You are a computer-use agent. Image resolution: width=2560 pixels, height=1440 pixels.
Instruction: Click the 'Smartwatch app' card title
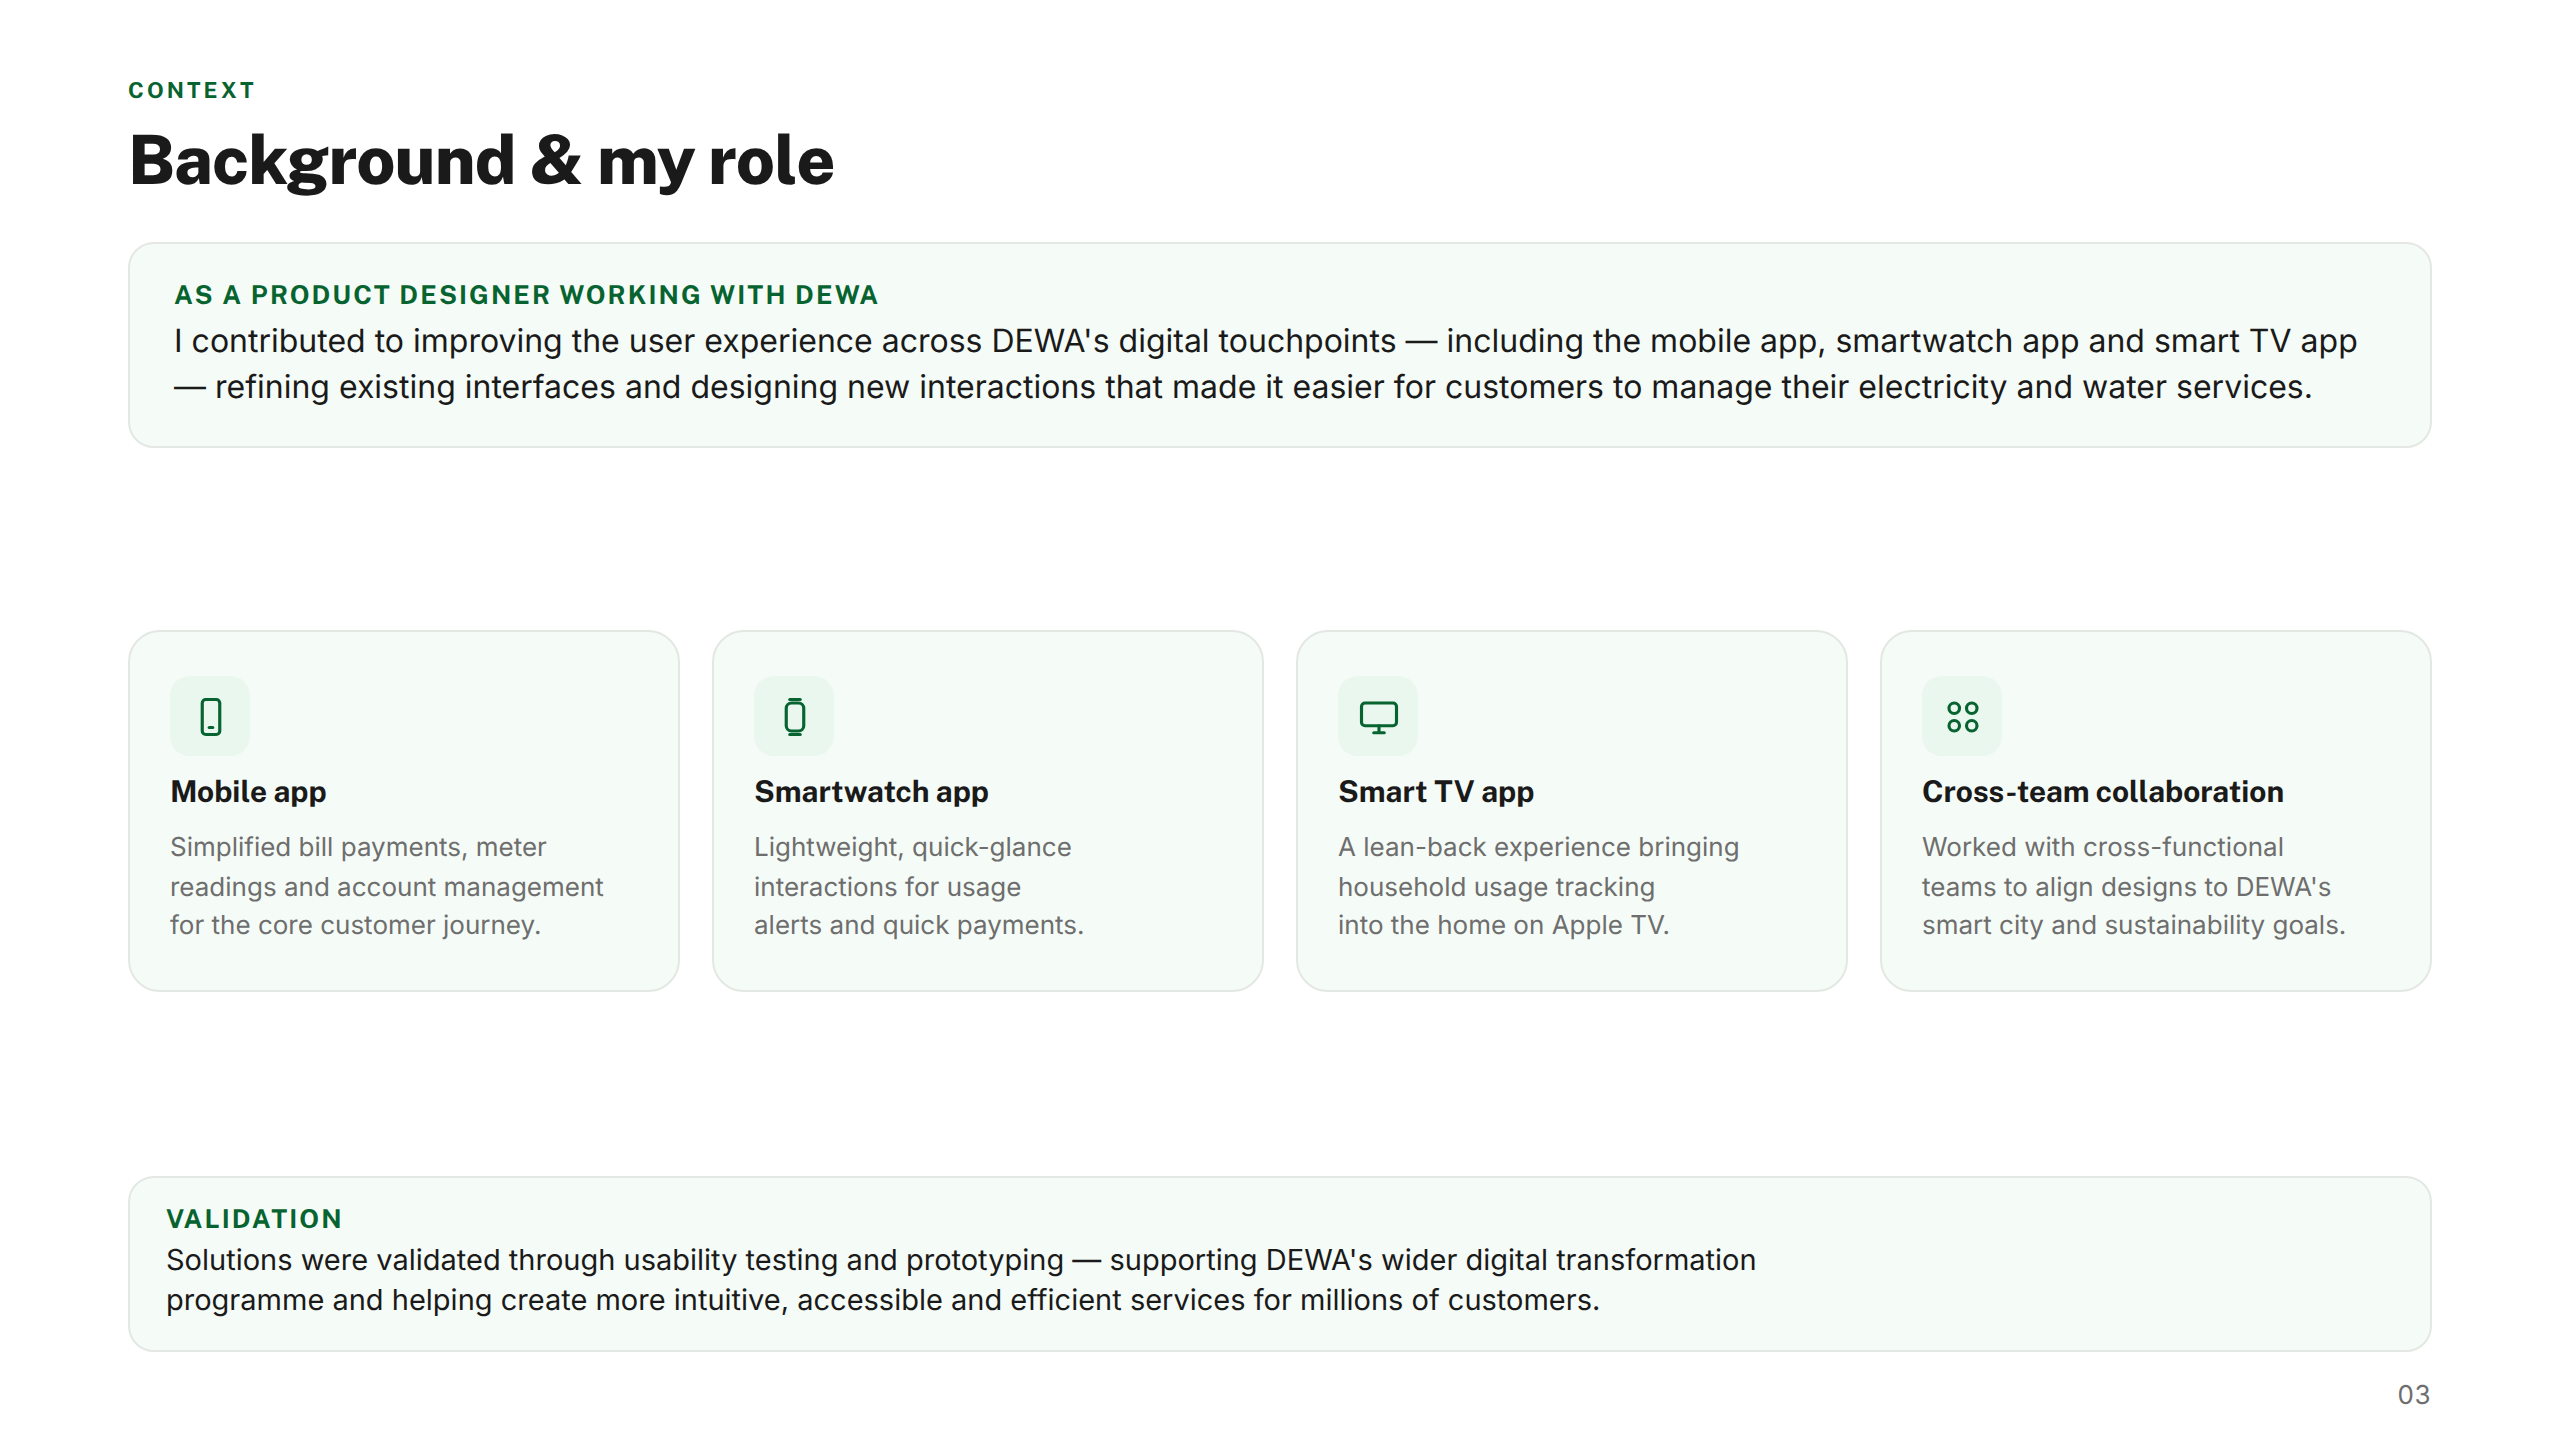[871, 791]
